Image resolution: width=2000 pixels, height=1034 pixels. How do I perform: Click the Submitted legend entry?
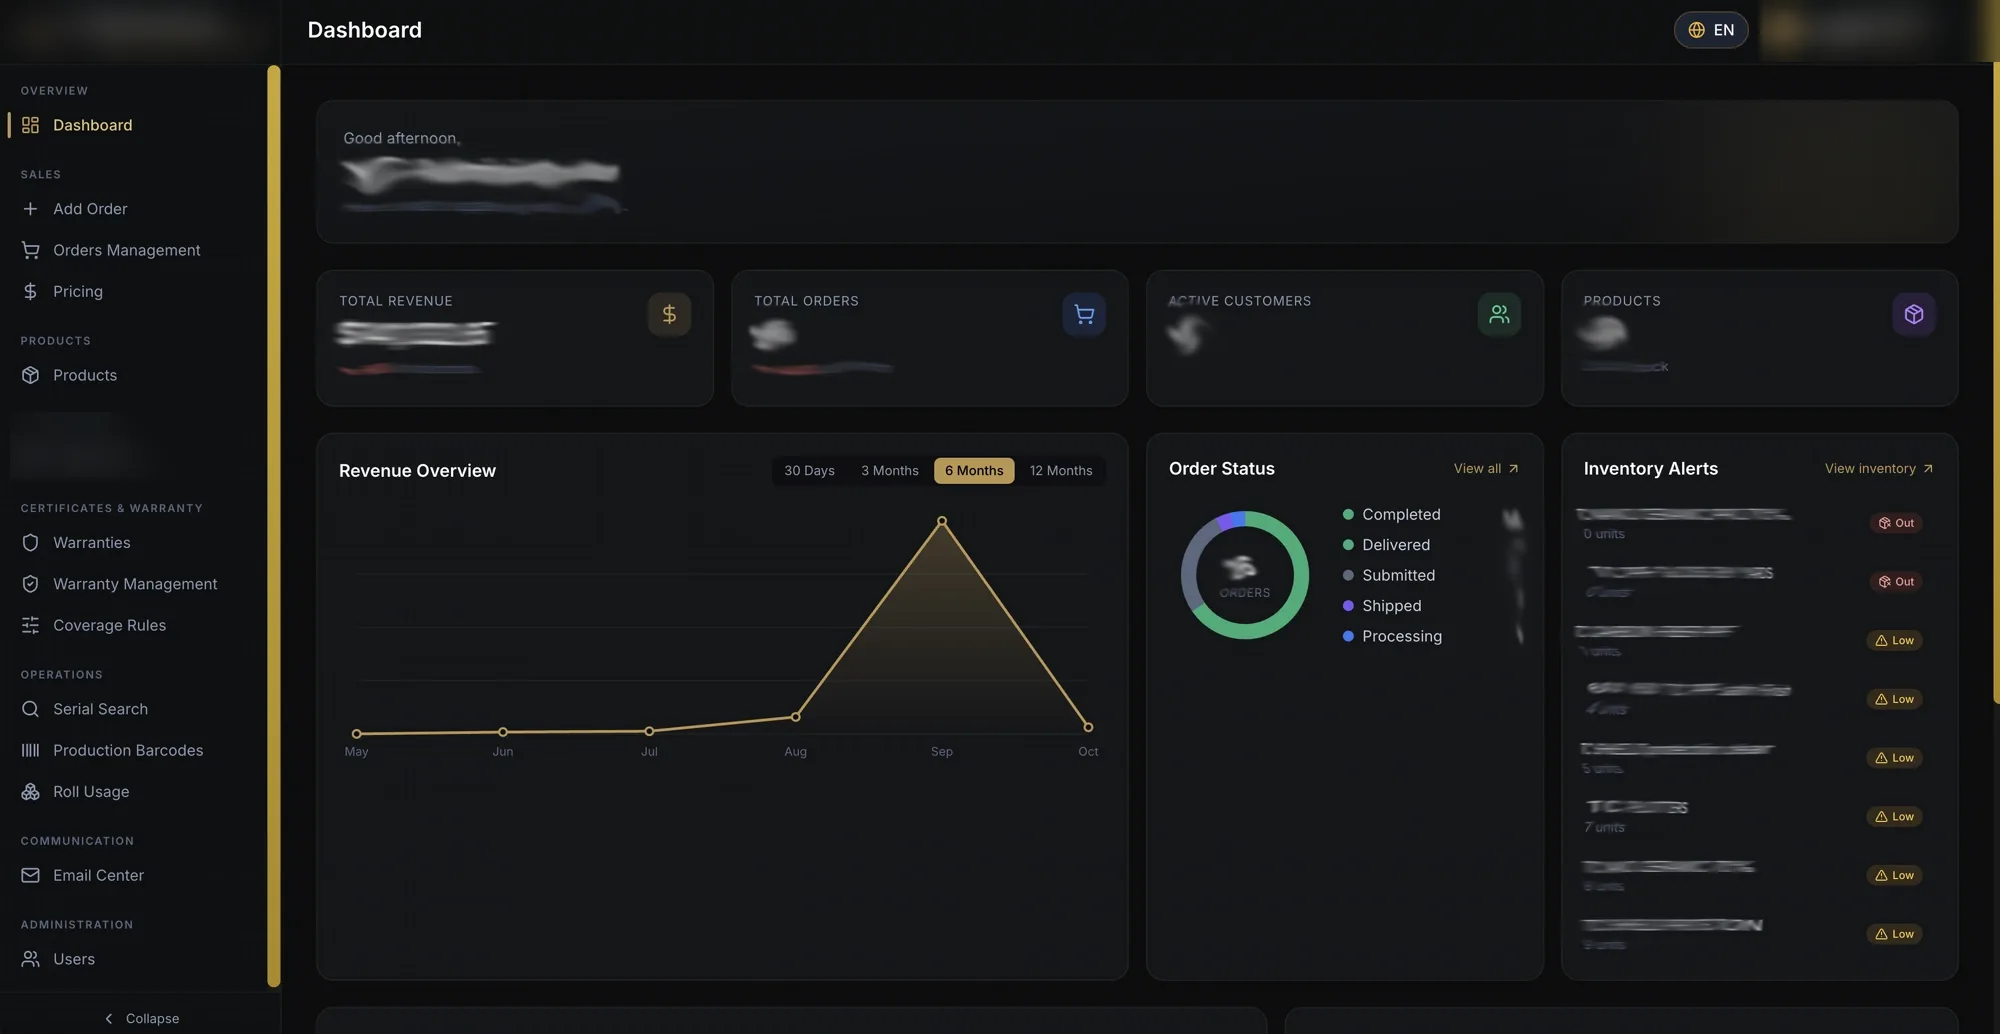click(x=1389, y=575)
